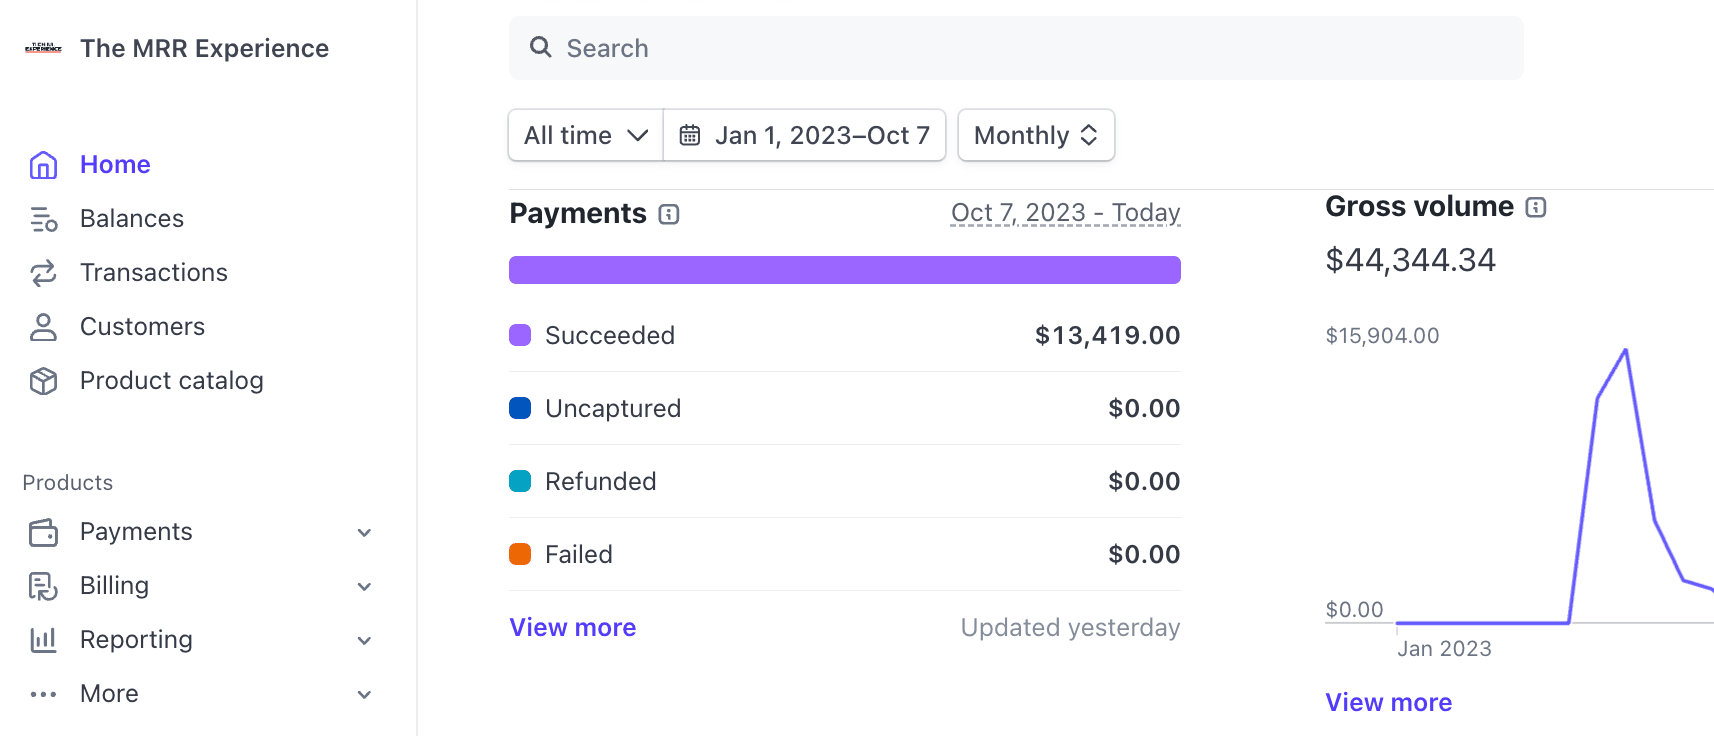Click The MRR Experience logo icon
The image size is (1714, 736).
(43, 48)
